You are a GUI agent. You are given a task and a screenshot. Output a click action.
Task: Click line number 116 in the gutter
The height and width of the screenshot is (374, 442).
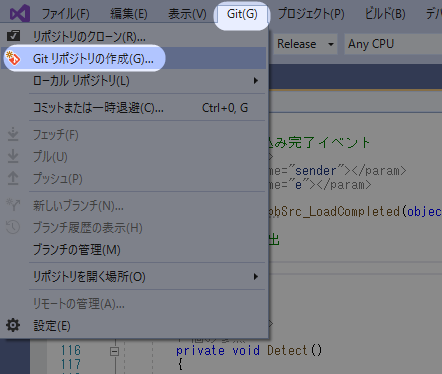point(71,350)
